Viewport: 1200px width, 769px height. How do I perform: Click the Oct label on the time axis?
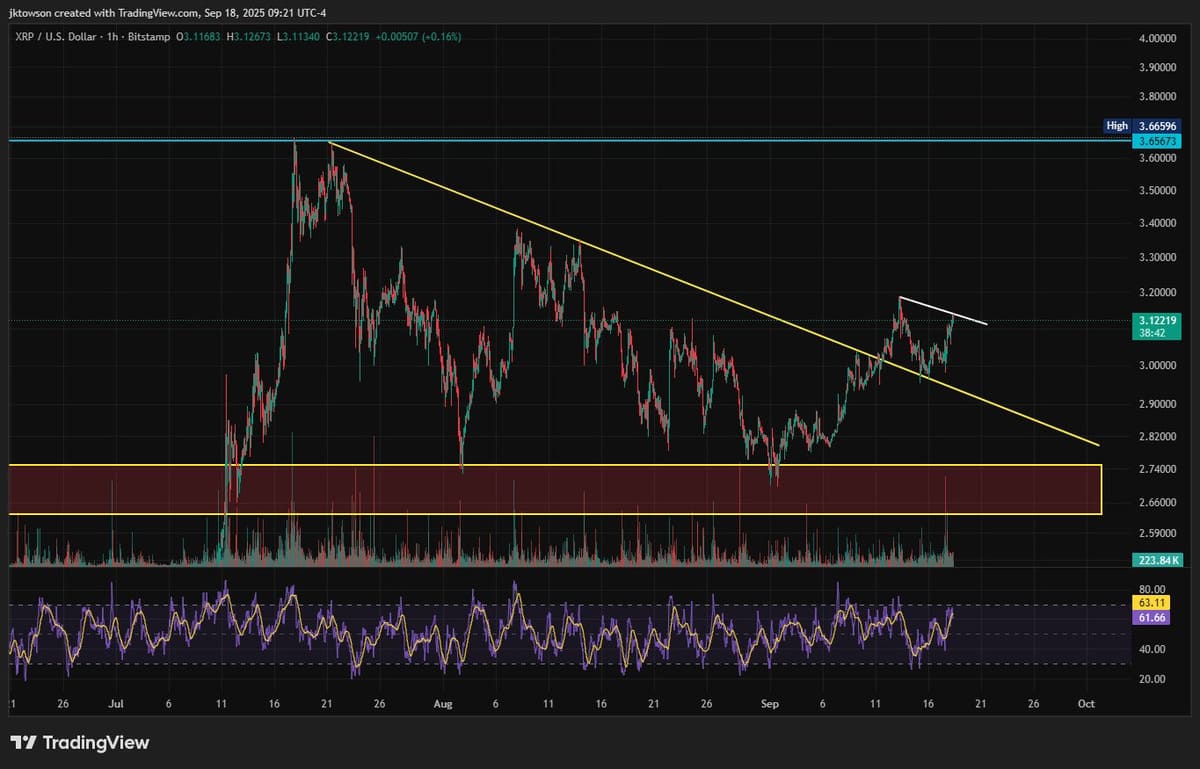[1086, 704]
